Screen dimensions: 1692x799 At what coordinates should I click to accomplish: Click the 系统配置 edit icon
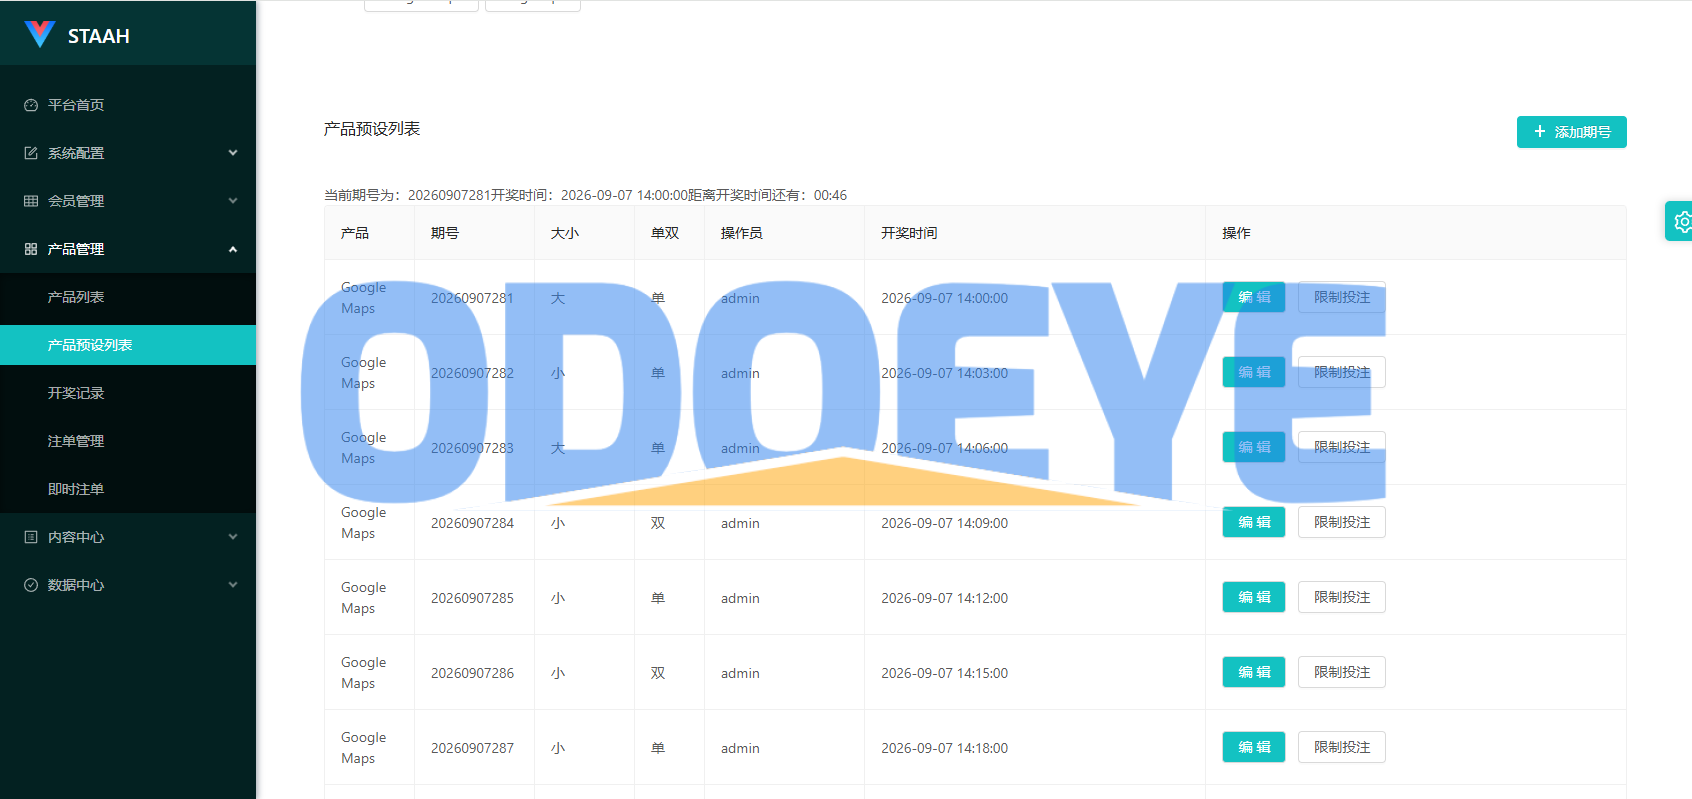tap(31, 153)
